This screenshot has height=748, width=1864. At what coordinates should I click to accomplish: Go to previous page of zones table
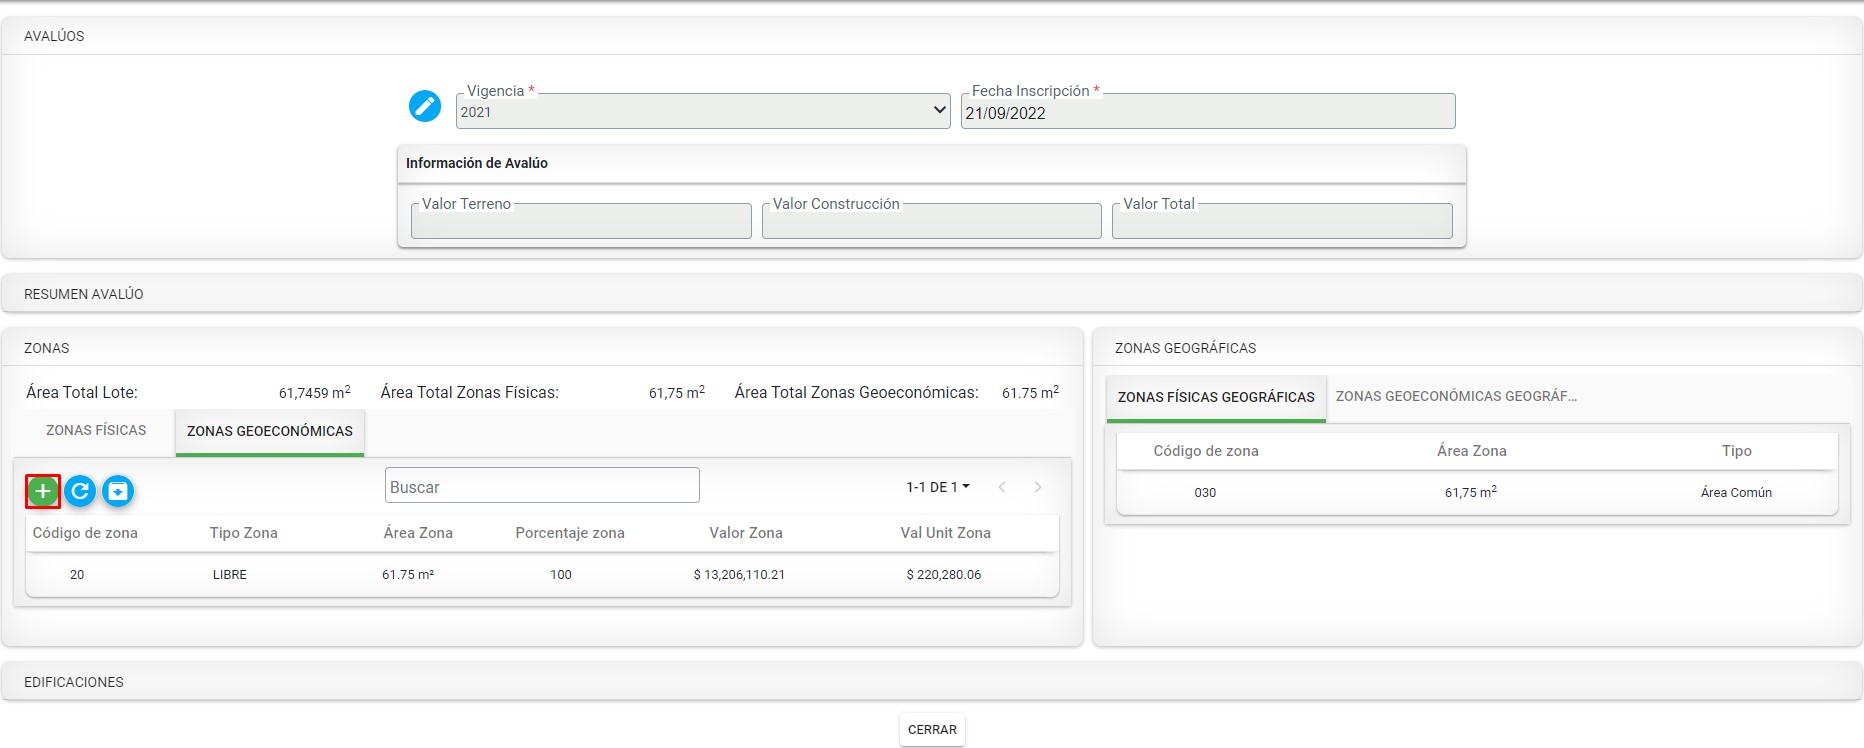point(1002,487)
